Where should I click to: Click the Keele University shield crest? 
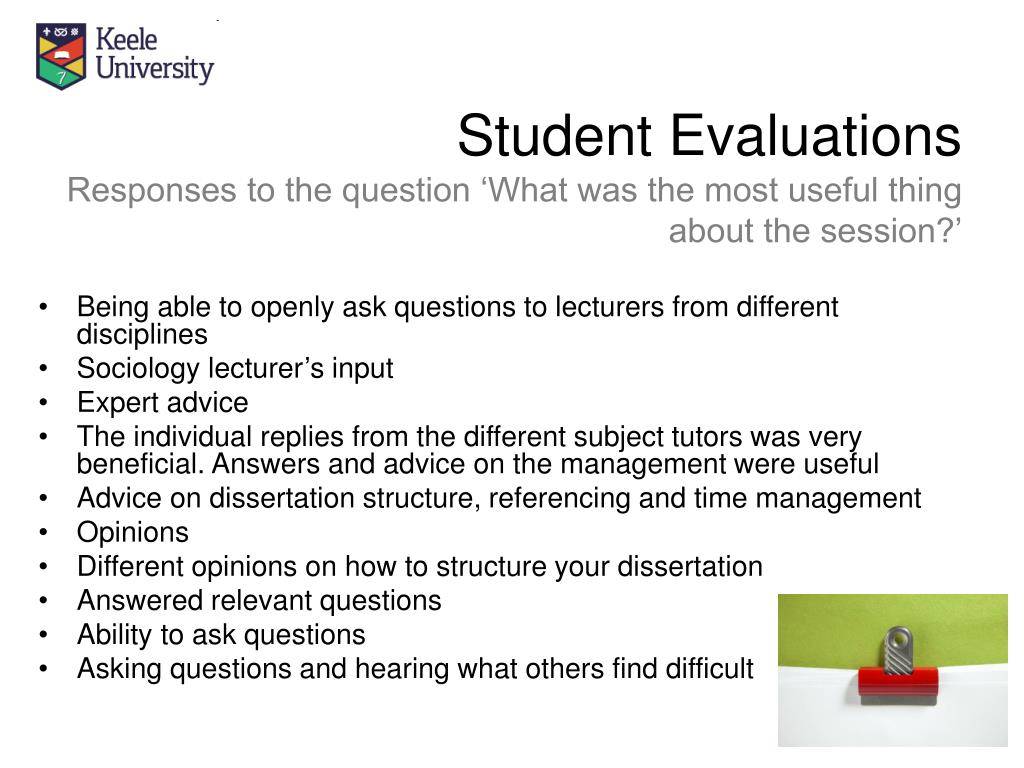click(61, 57)
